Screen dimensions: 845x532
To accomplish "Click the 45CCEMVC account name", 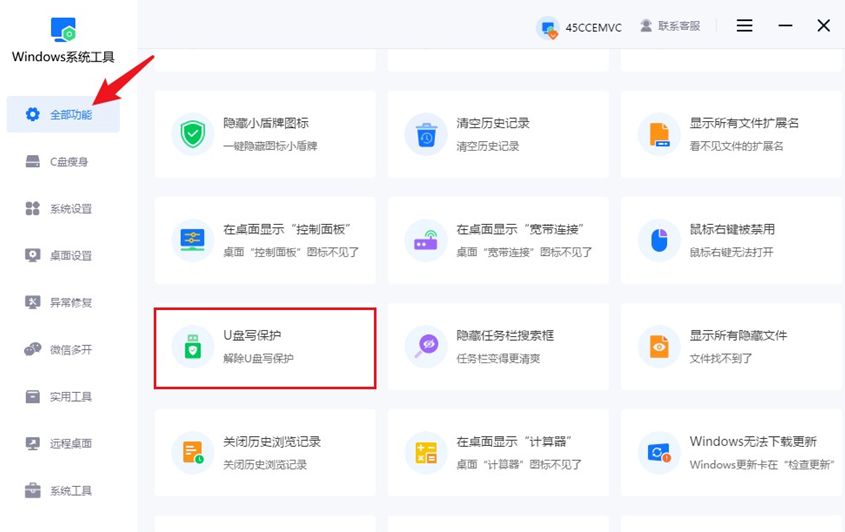I will tap(593, 27).
